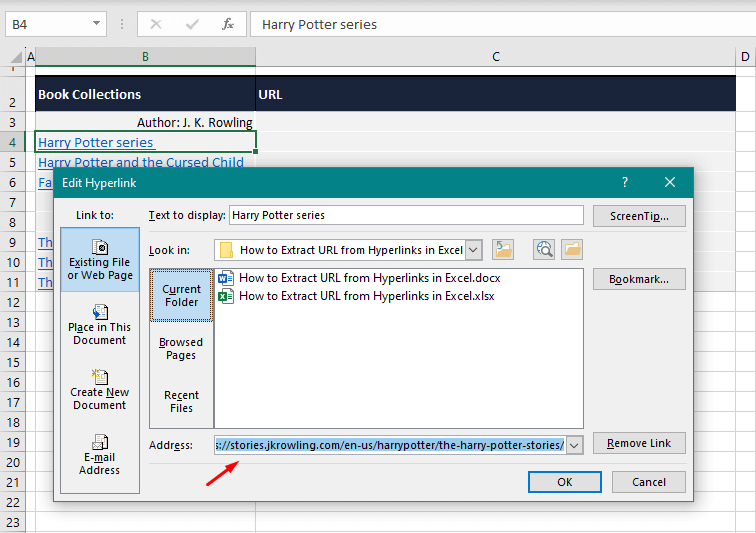Open the dialog Help question mark
The image size is (756, 533).
[625, 182]
